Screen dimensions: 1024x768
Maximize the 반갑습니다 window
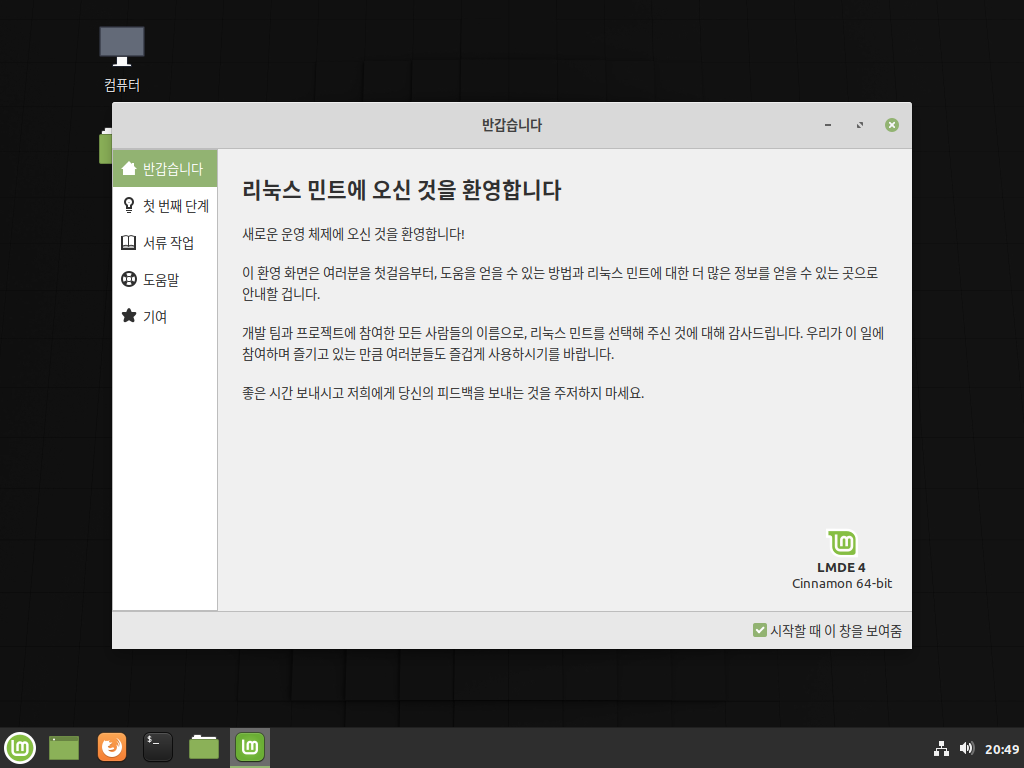[860, 125]
